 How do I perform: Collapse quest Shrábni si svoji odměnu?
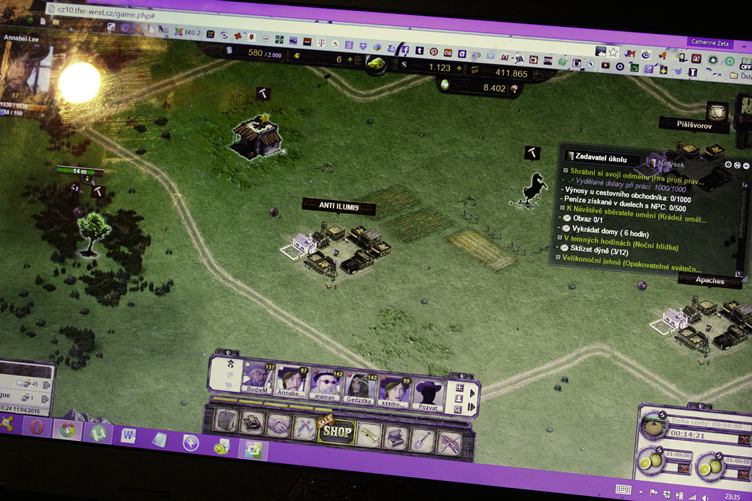pyautogui.click(x=565, y=170)
